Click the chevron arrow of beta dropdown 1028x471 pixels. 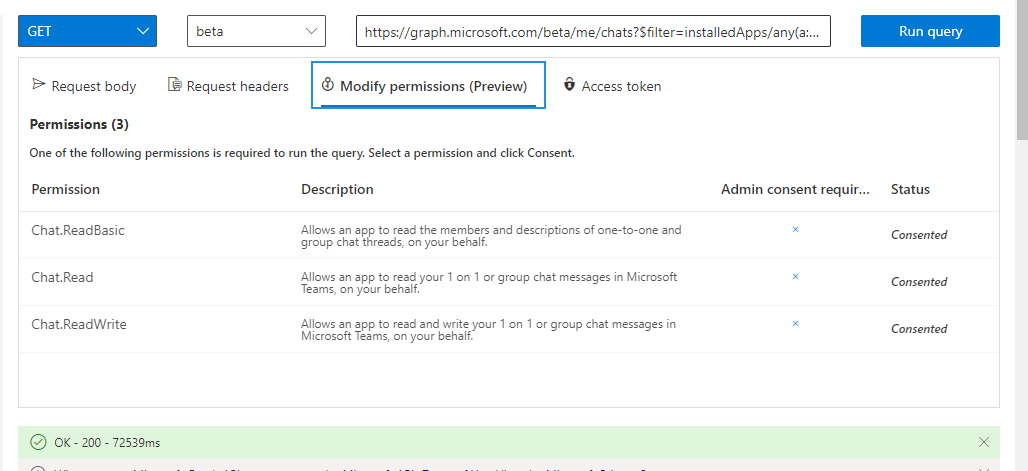(x=311, y=31)
